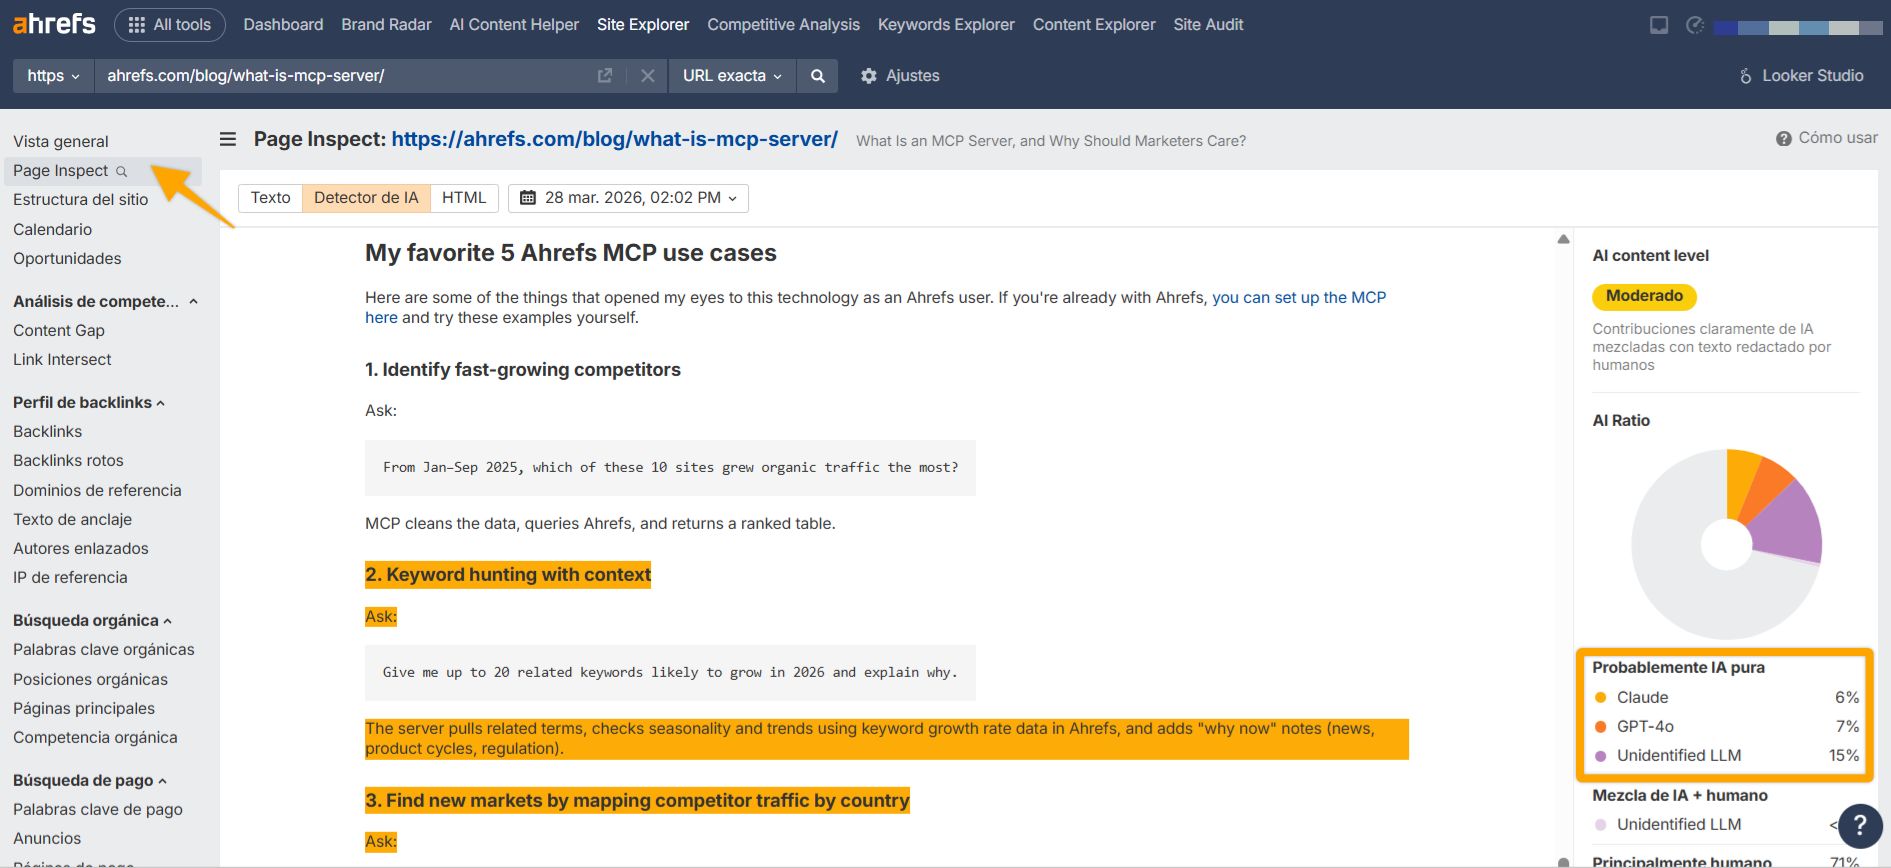
Task: Click the Ahrefs logo
Action: point(54,23)
